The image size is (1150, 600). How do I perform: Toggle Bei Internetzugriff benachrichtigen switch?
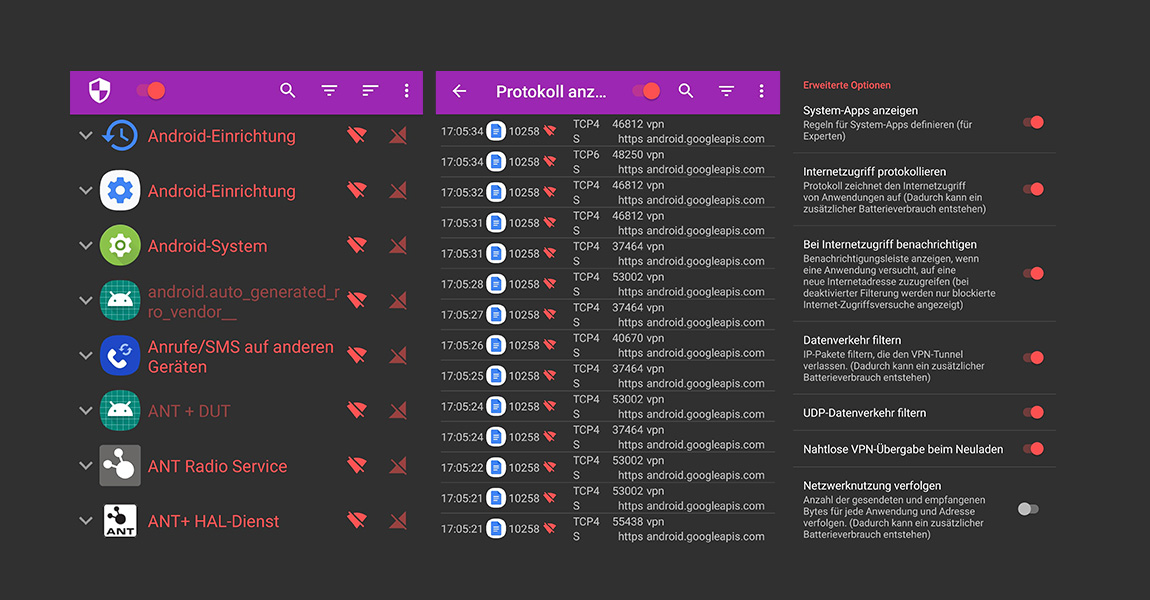pyautogui.click(x=1033, y=274)
